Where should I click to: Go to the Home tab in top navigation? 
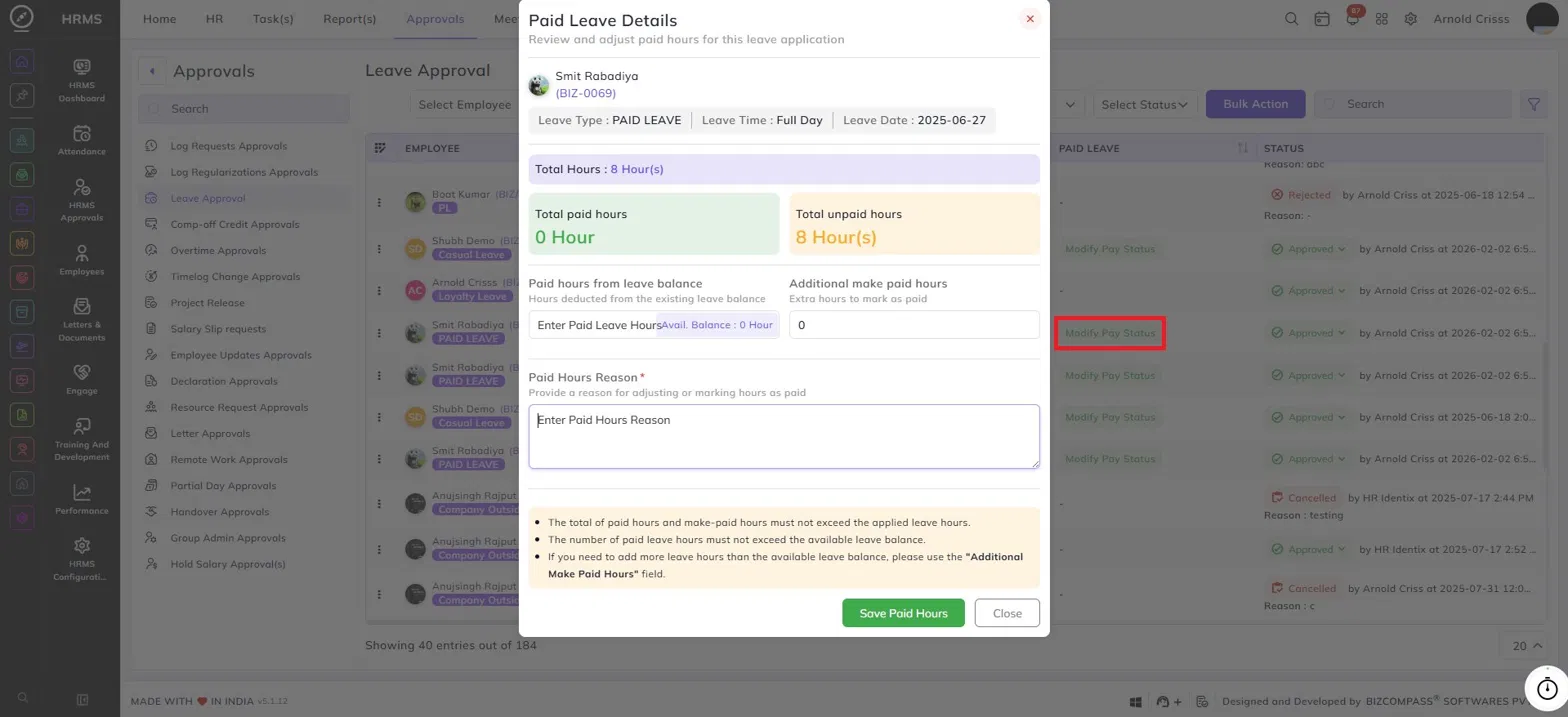[160, 19]
